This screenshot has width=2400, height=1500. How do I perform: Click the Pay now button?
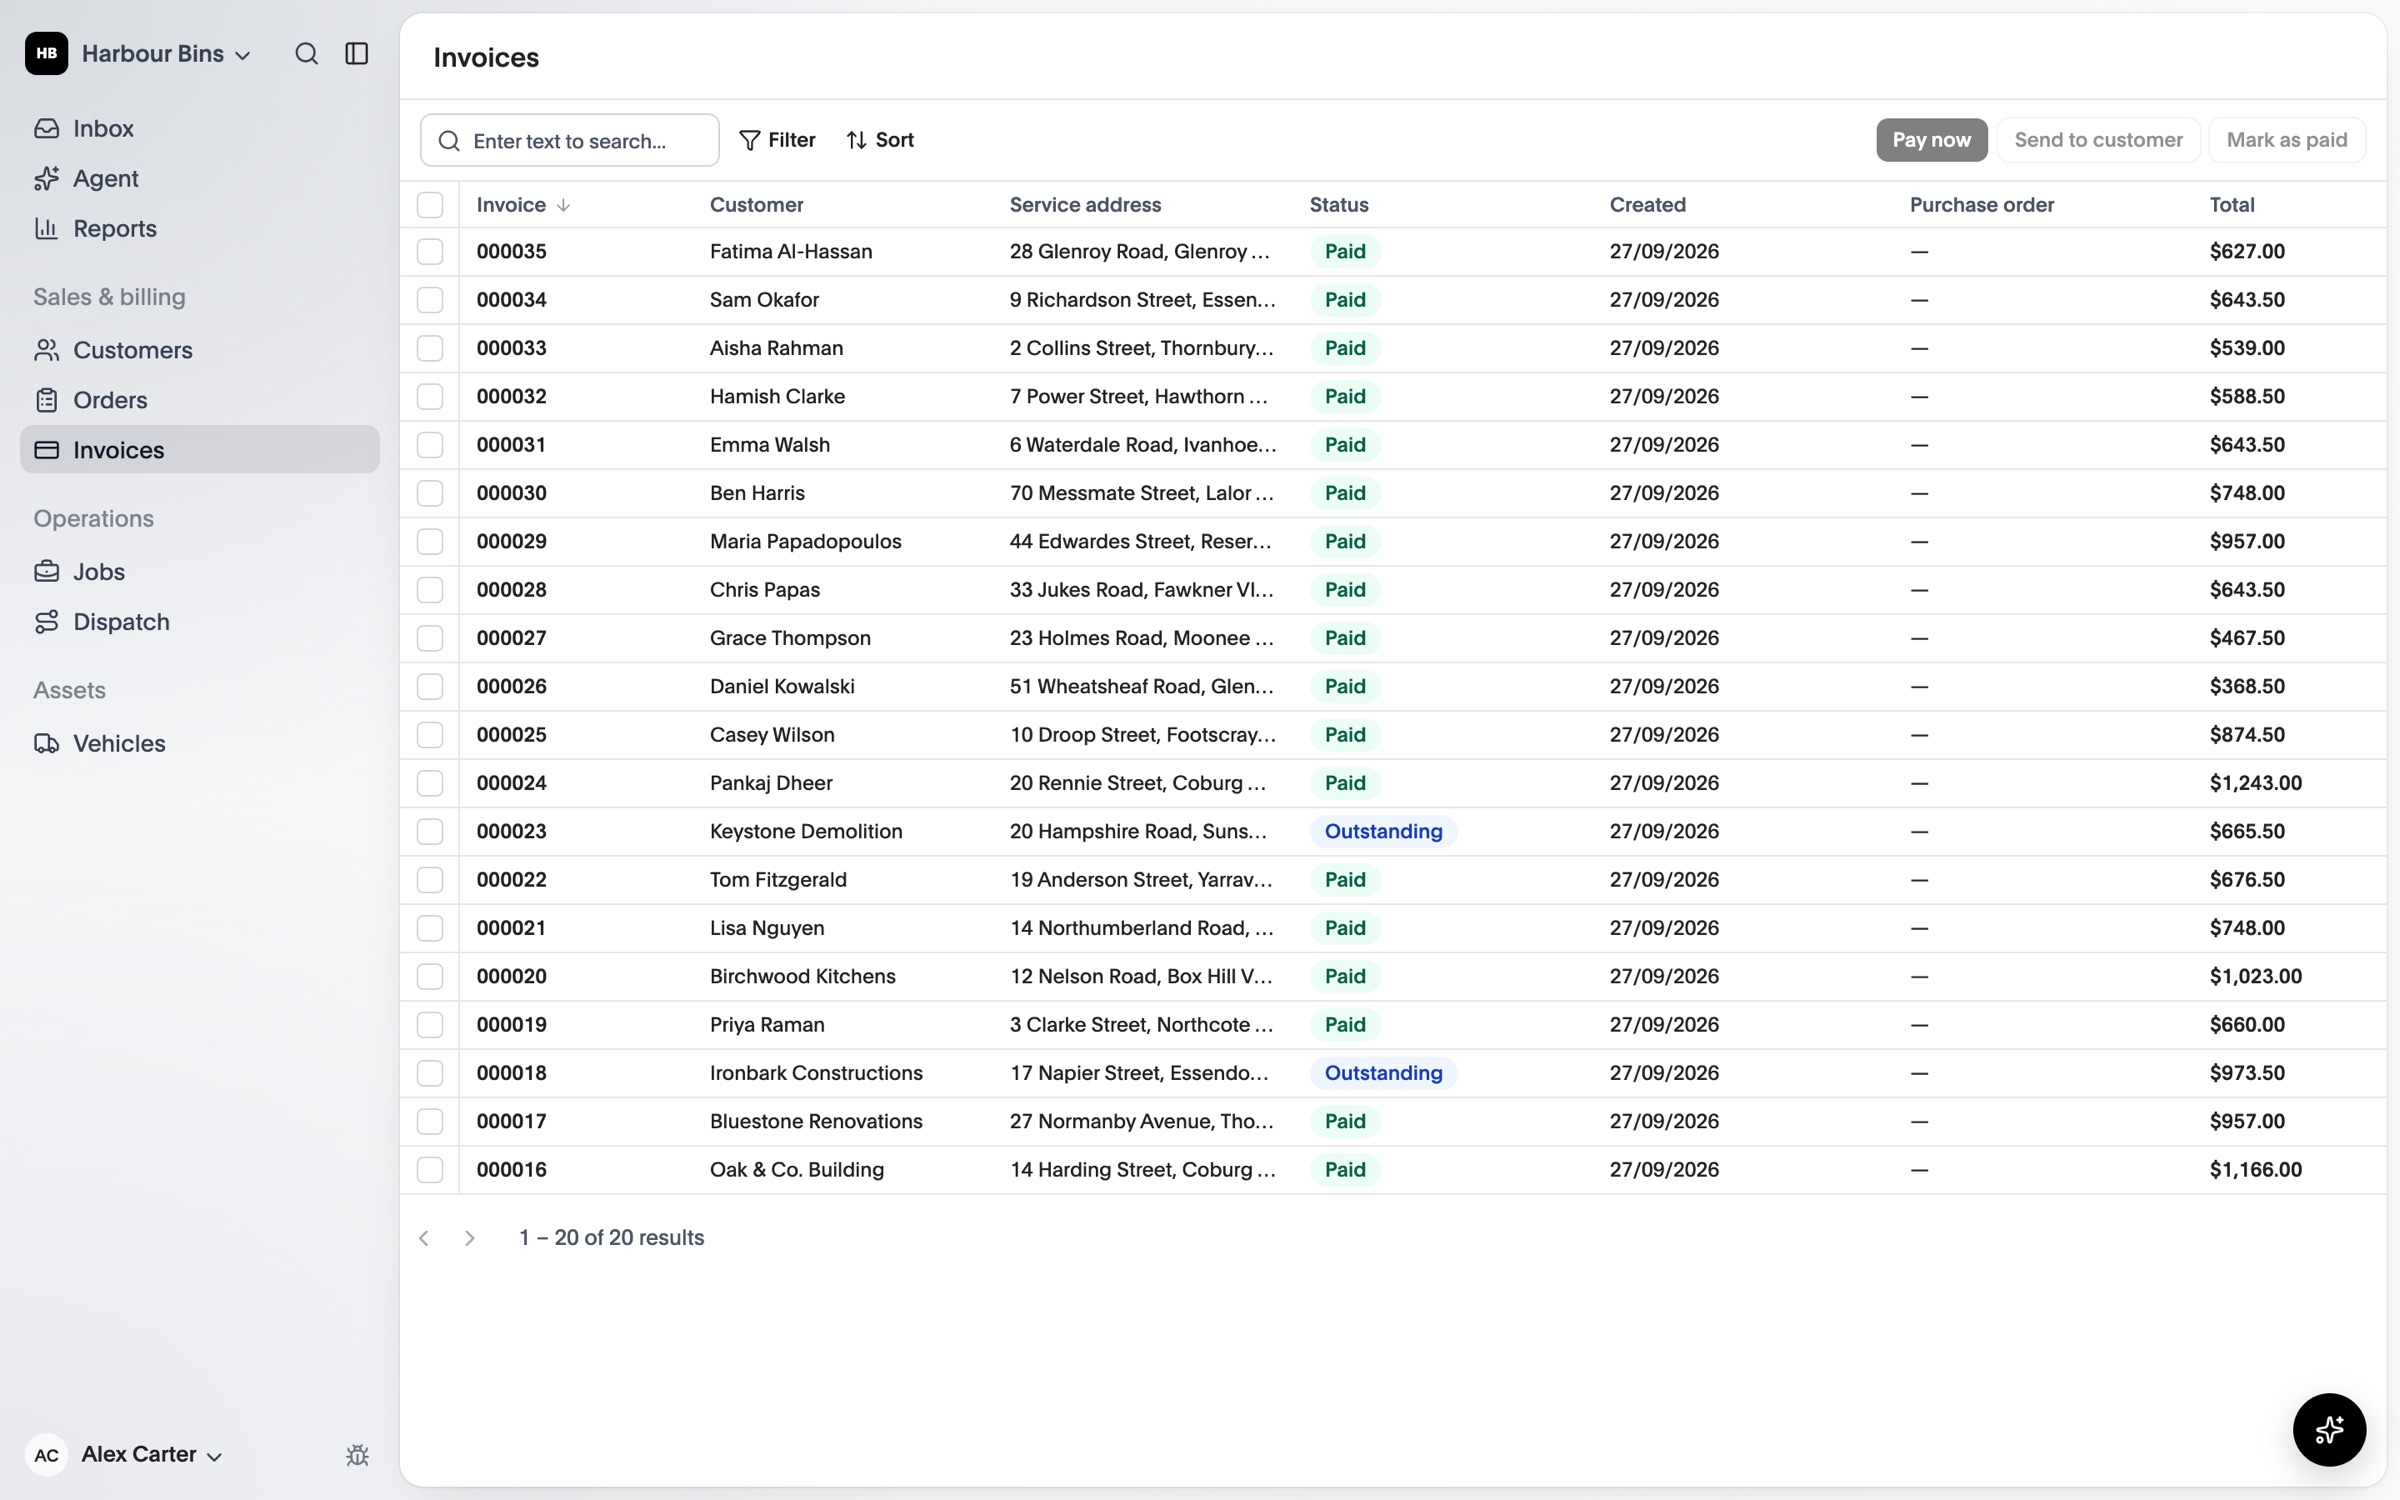1931,140
